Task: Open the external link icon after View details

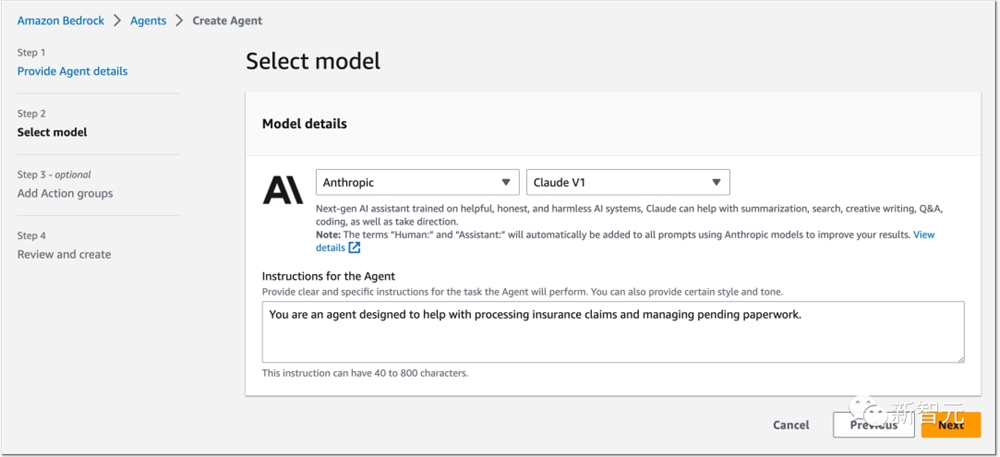Action: pyautogui.click(x=355, y=248)
